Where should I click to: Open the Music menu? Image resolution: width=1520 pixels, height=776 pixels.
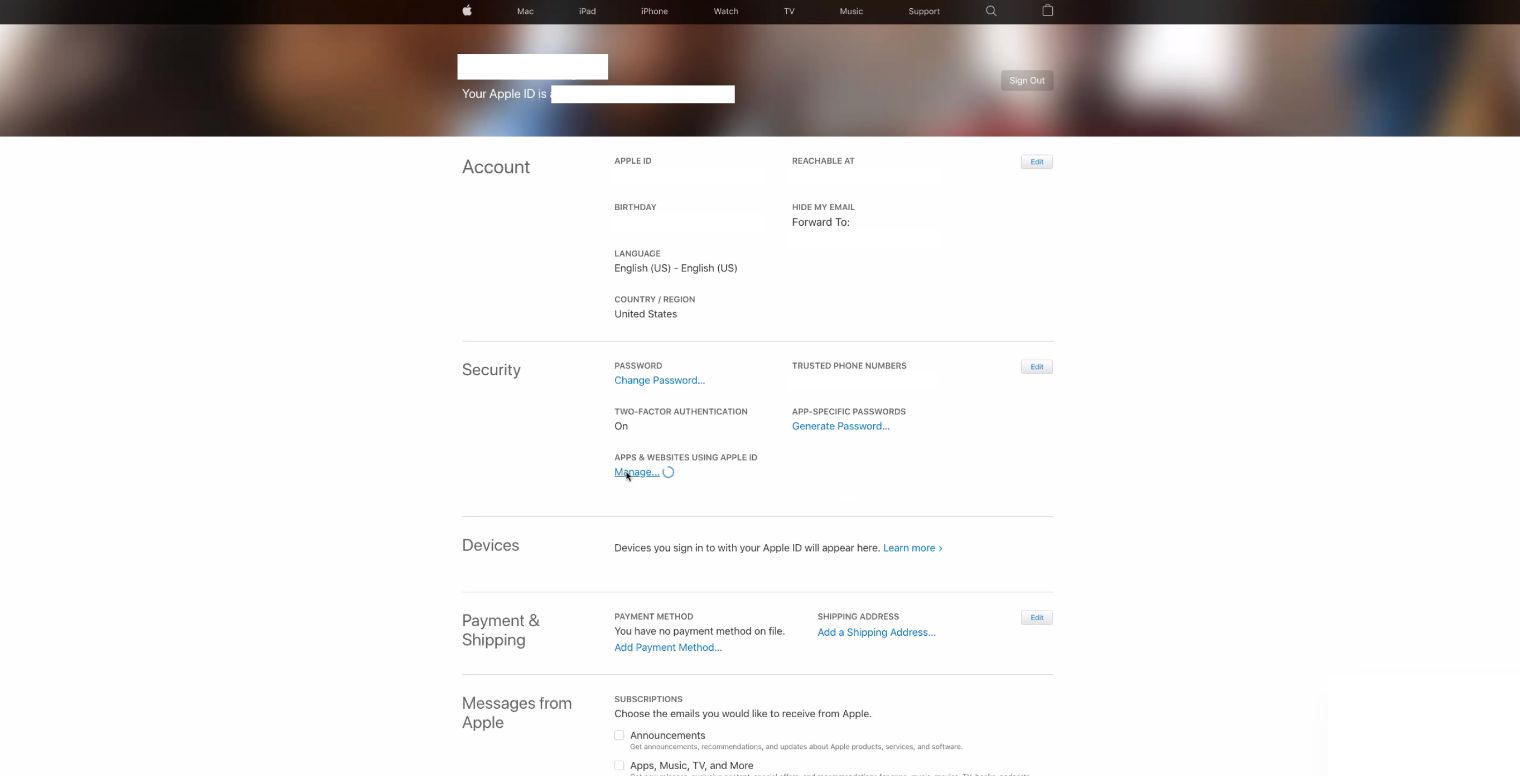coord(851,11)
